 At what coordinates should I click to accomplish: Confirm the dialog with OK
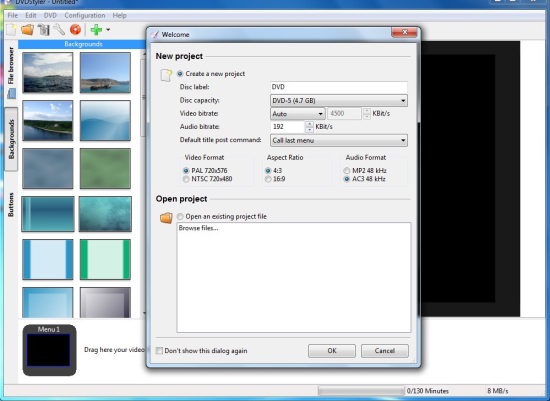[x=332, y=351]
